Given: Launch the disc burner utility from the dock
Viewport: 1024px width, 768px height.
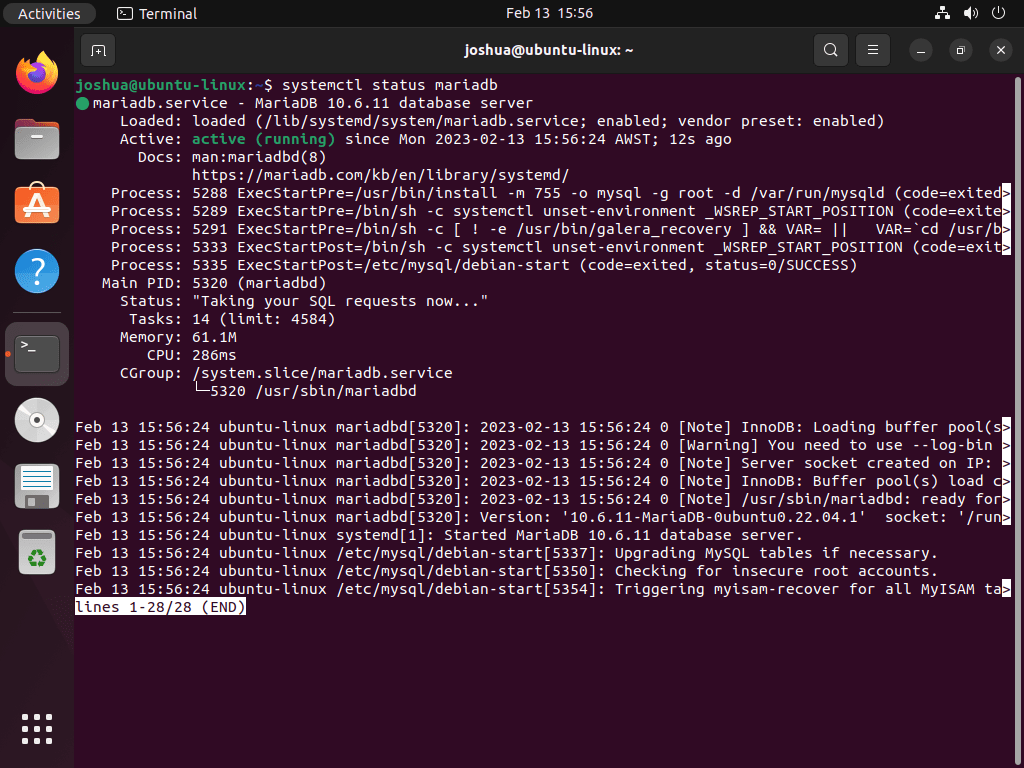Looking at the screenshot, I should tap(36, 420).
